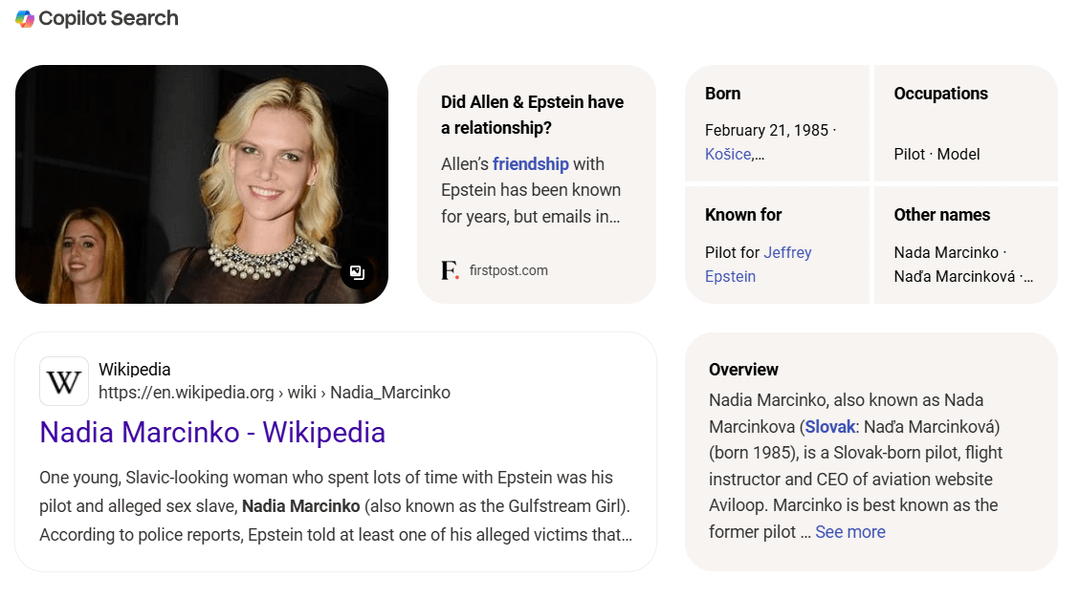Click the Košice birthplace link

pos(733,154)
